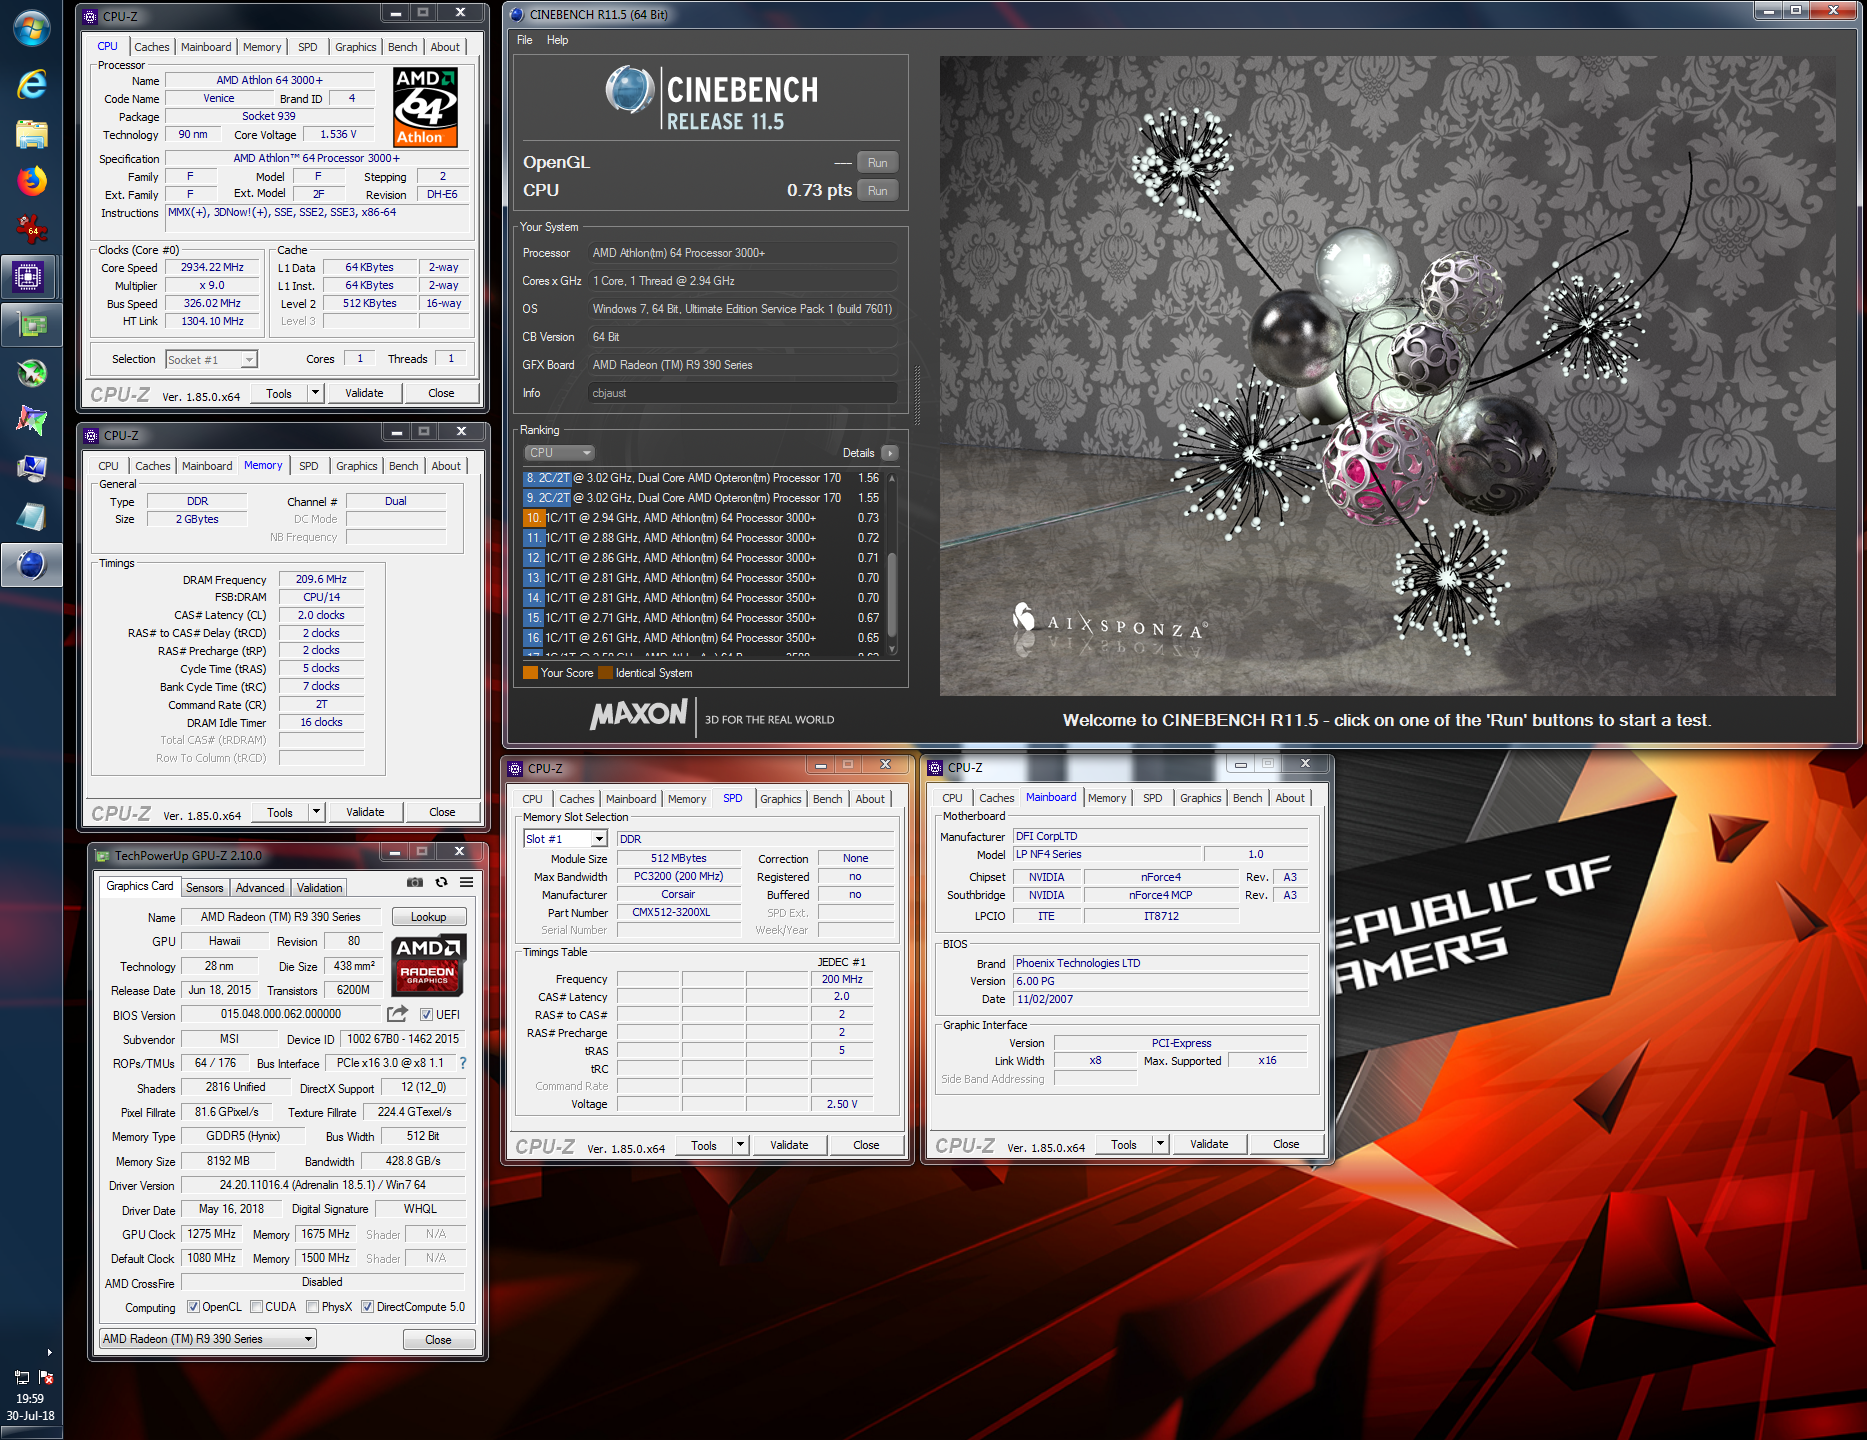Click Validate in CPU-Z Memory window
This screenshot has height=1440, width=1867.
point(365,812)
